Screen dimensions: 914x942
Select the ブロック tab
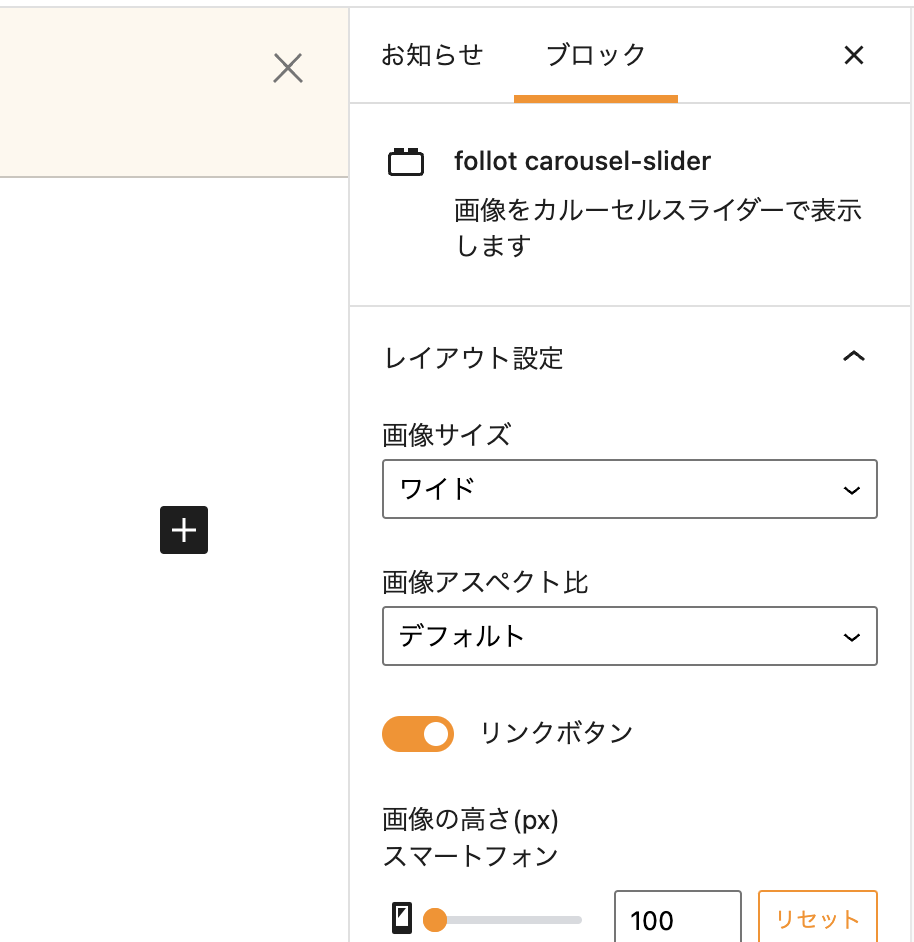[596, 55]
